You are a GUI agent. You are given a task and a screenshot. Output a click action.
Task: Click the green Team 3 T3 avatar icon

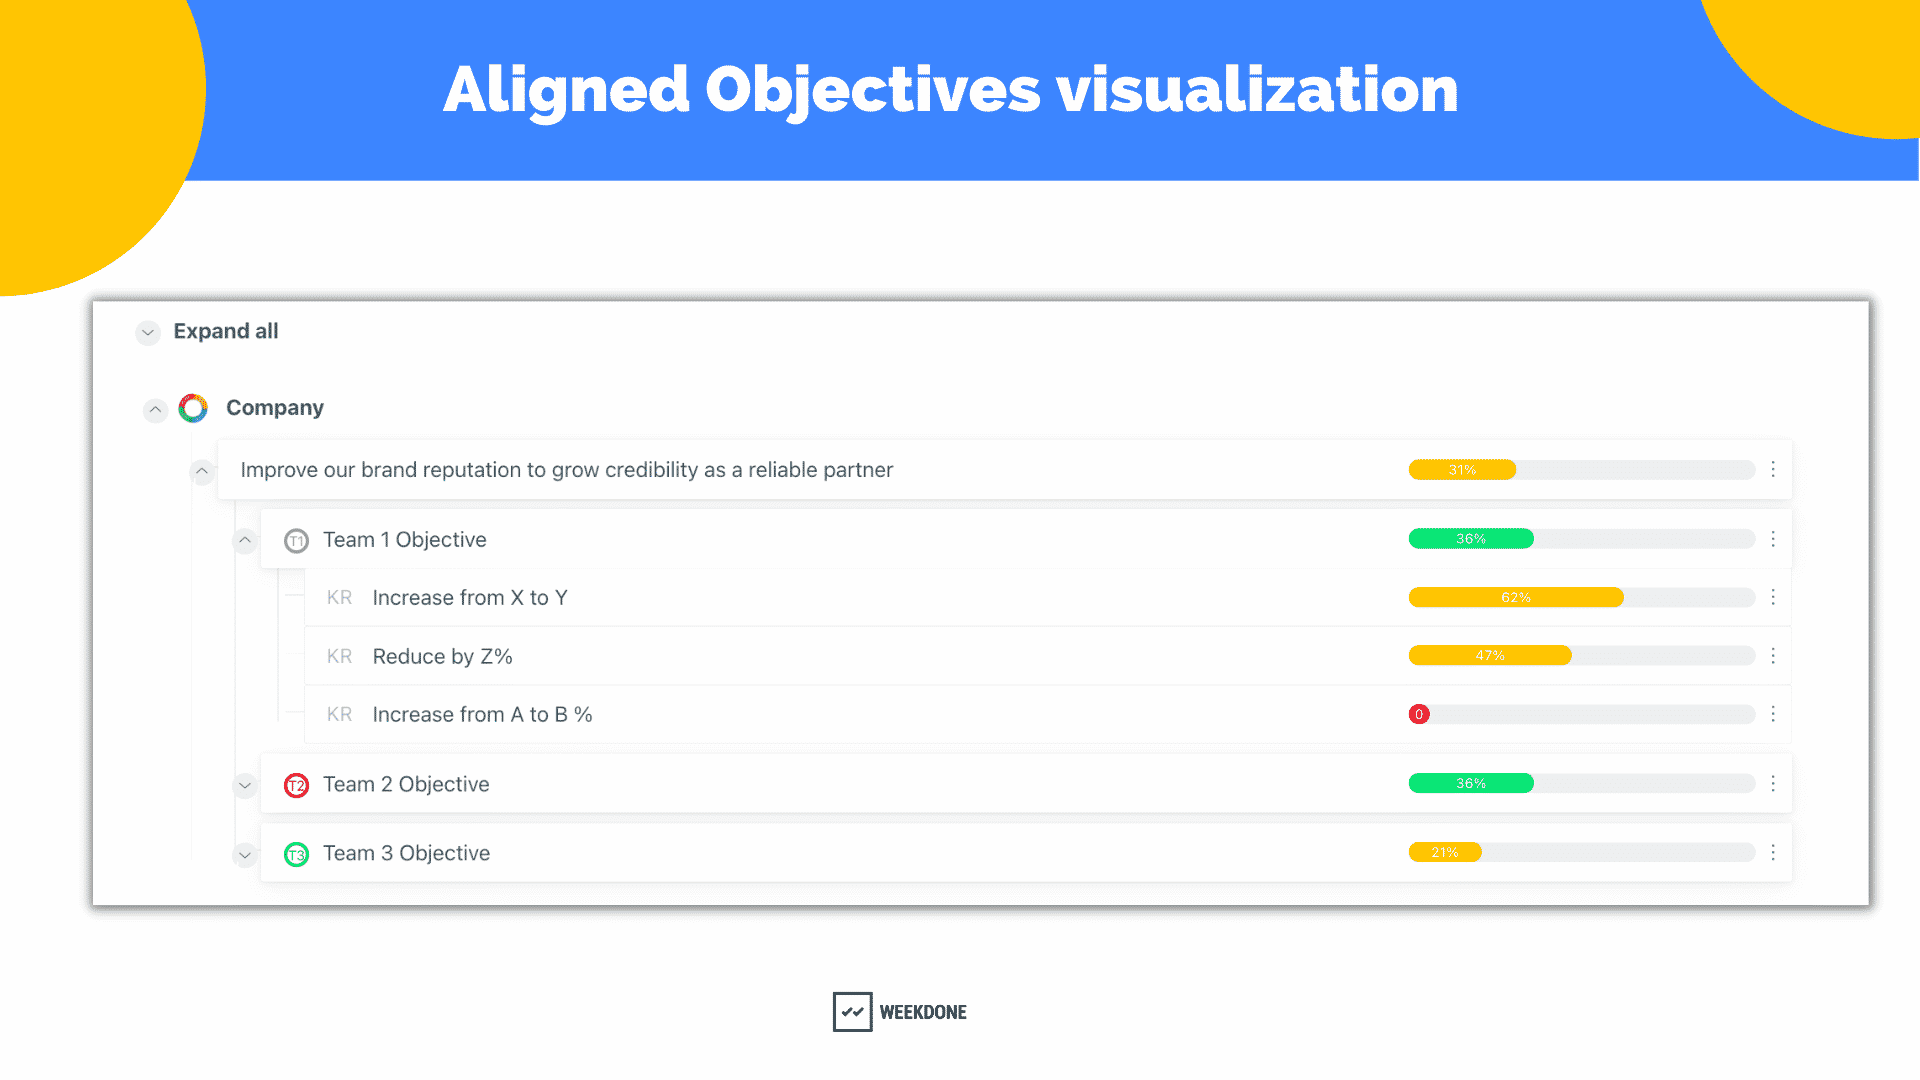(x=296, y=855)
